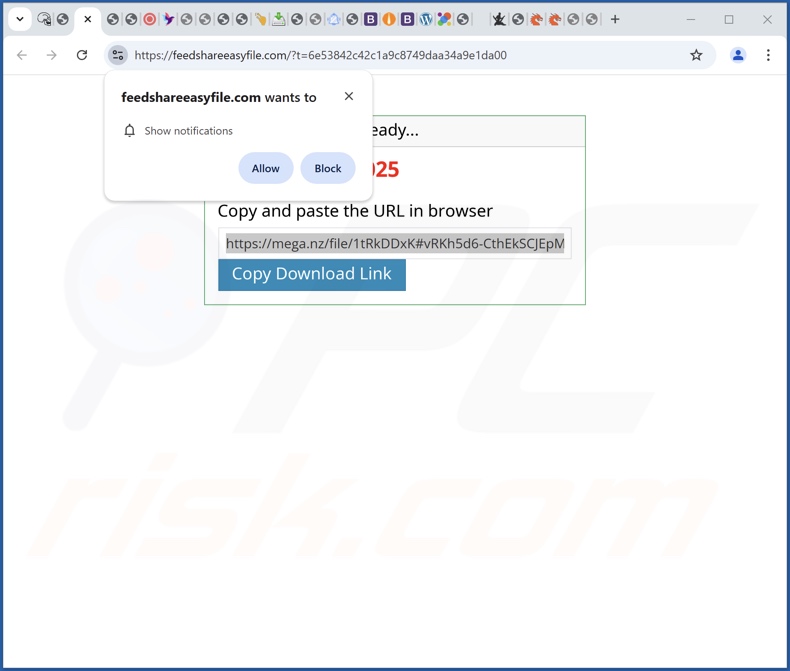Screen dimensions: 790x671
Task: Open the Chrome three-dot menu
Action: tap(768, 55)
